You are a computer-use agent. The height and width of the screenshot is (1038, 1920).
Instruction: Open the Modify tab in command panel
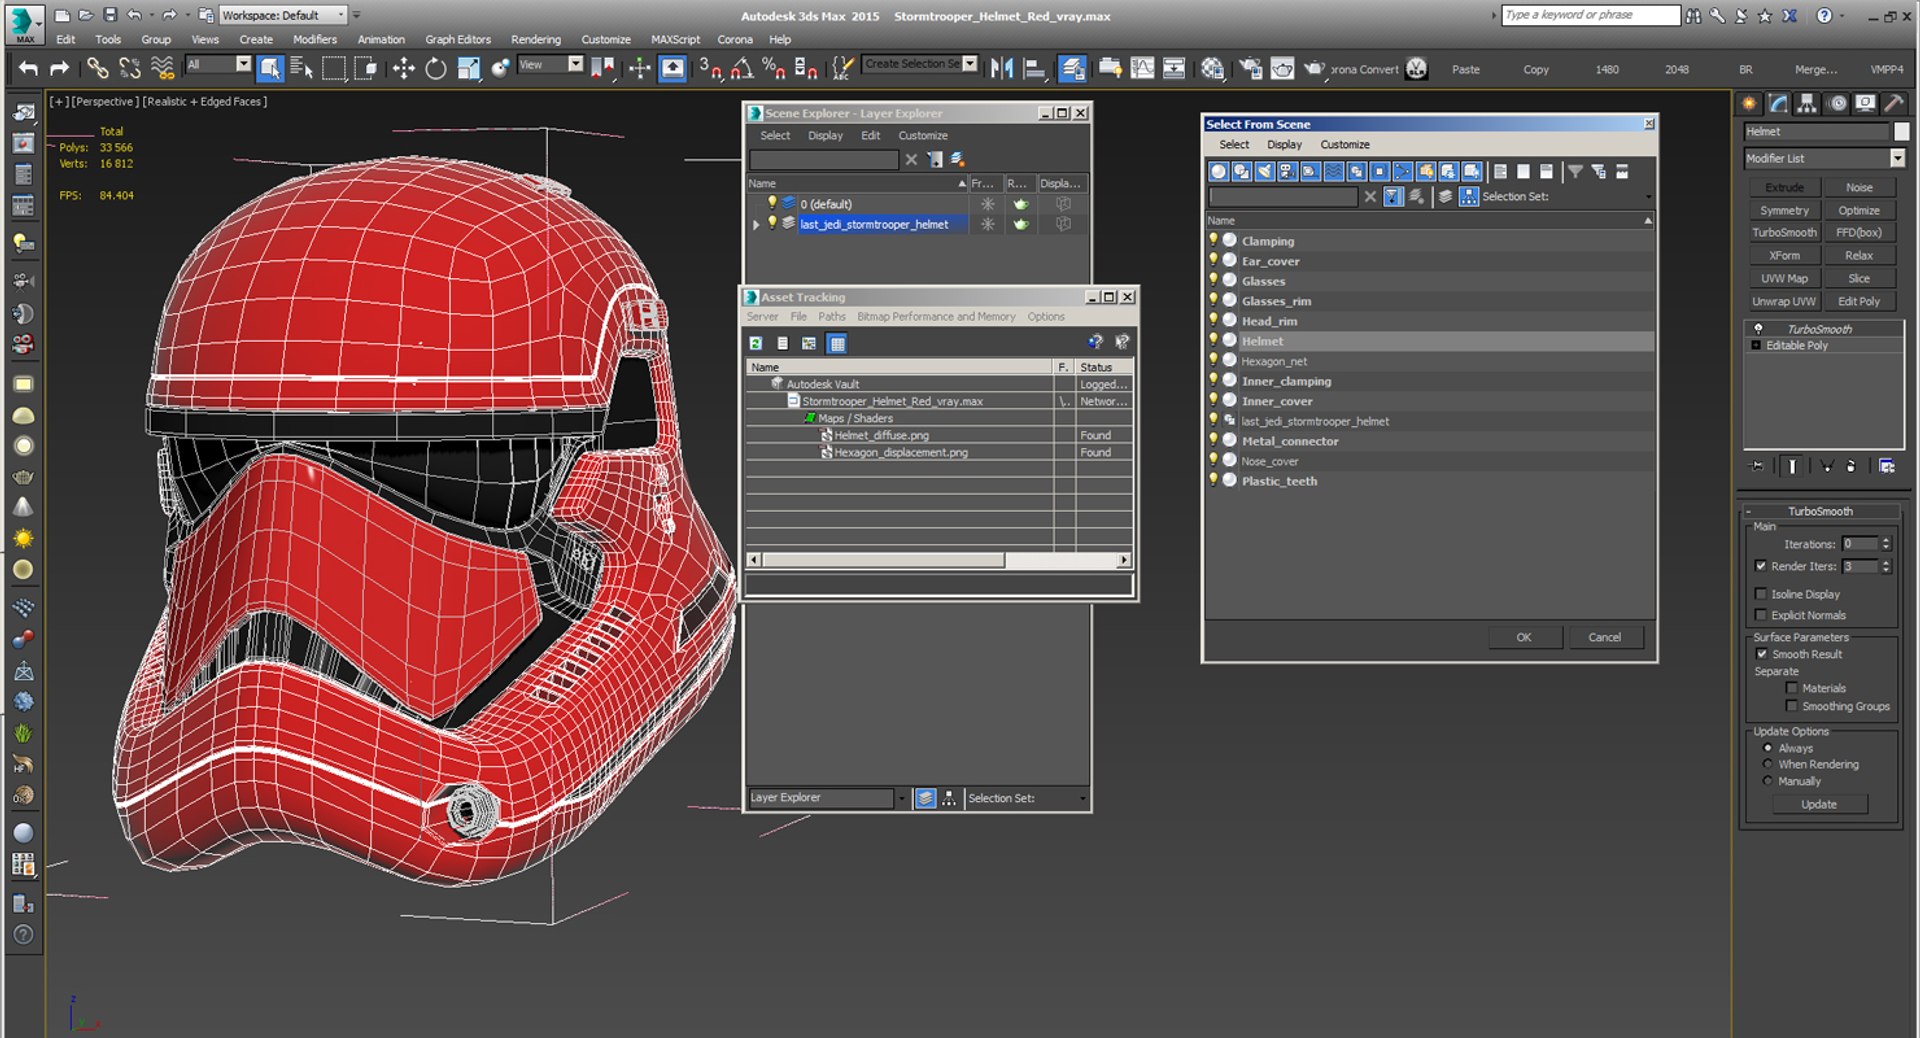click(1778, 103)
